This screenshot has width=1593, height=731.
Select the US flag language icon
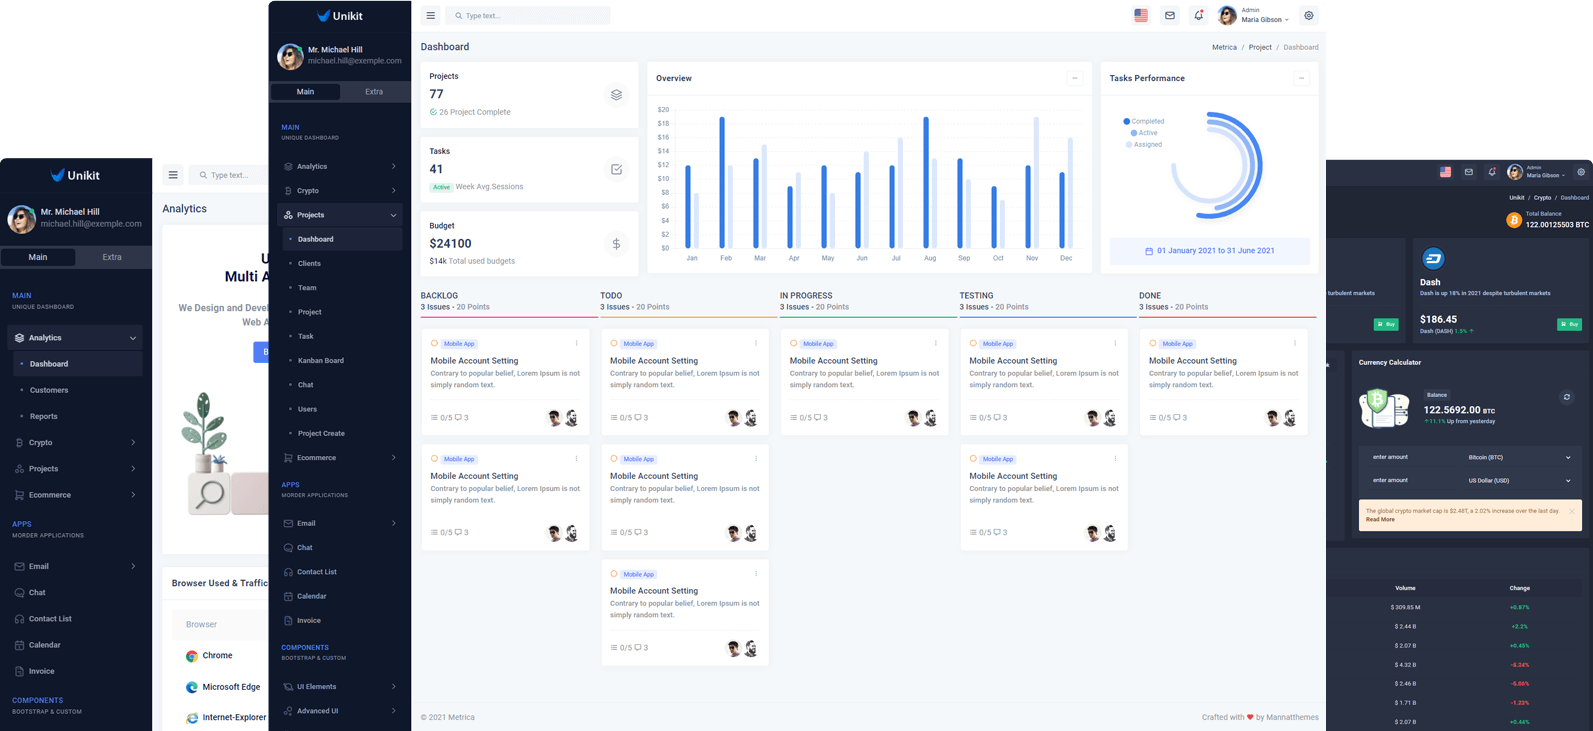[1141, 16]
